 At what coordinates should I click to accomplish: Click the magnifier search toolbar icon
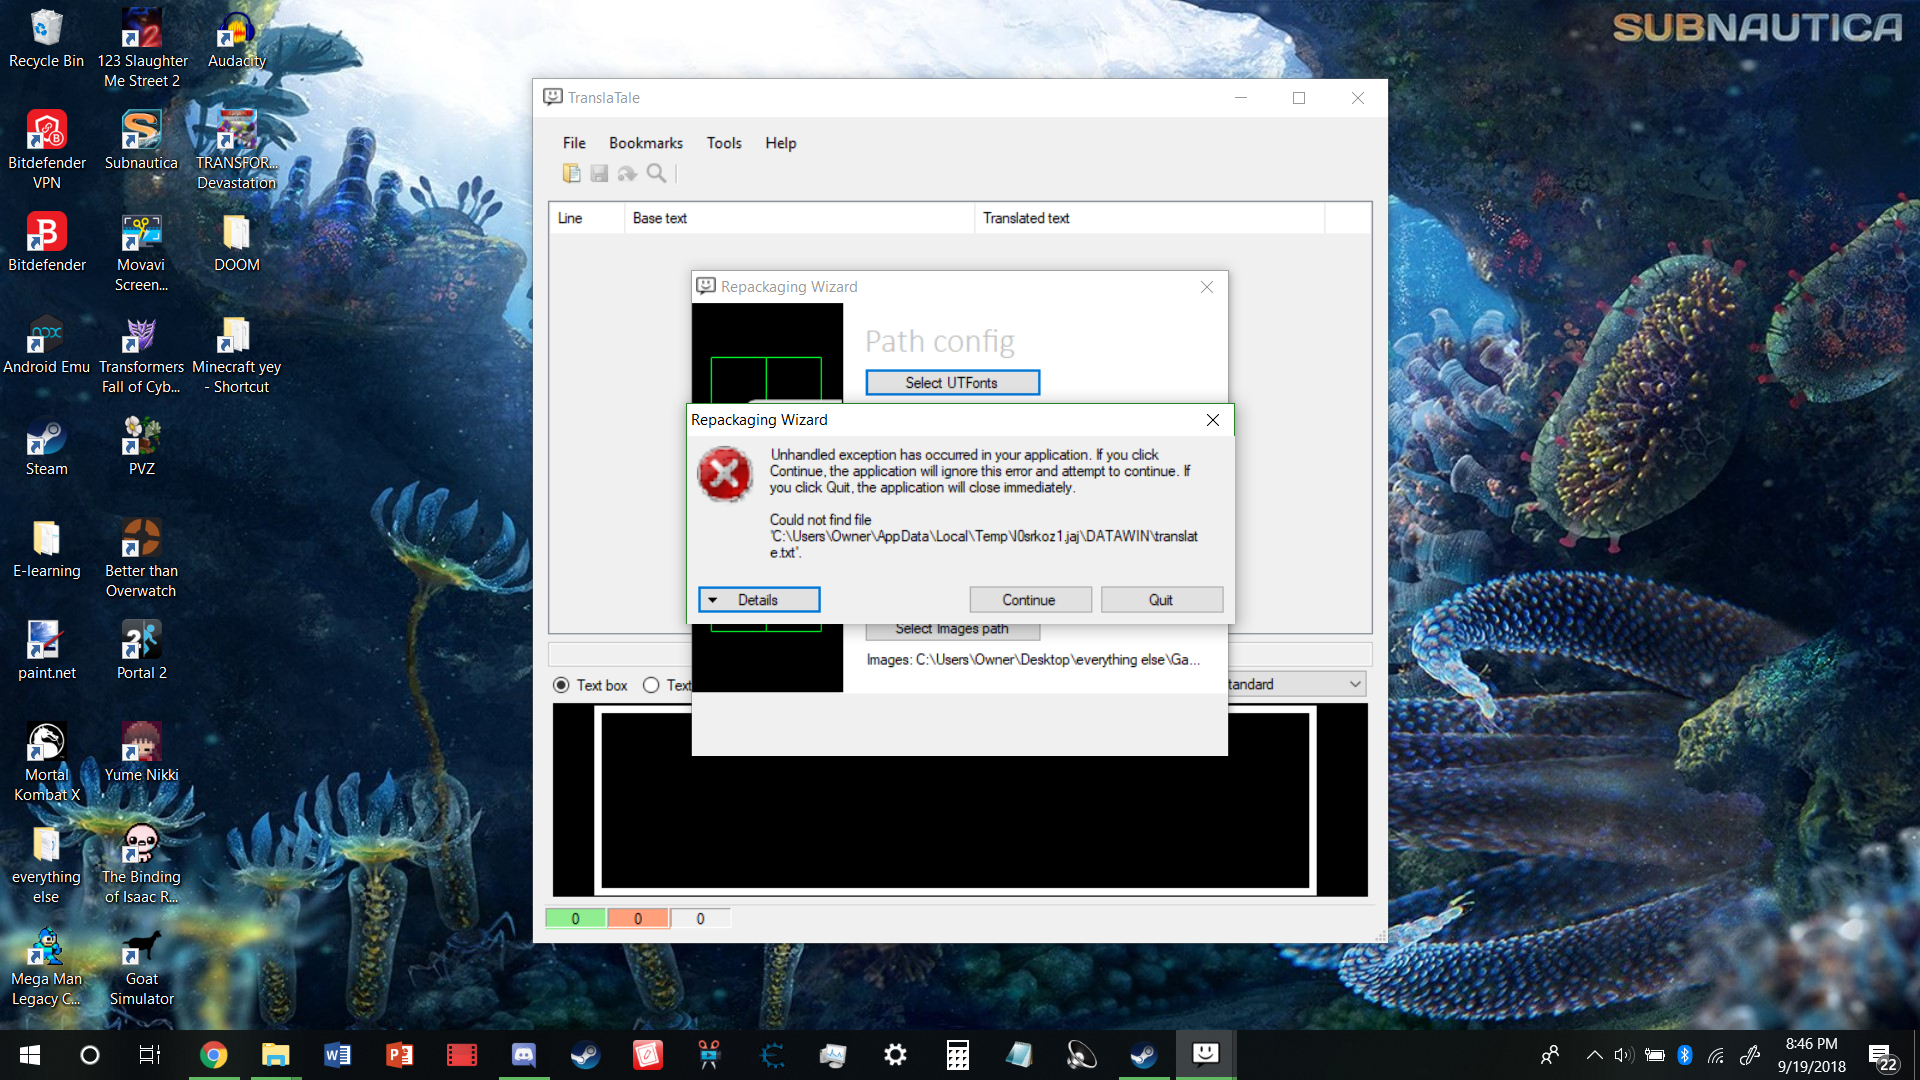click(656, 173)
